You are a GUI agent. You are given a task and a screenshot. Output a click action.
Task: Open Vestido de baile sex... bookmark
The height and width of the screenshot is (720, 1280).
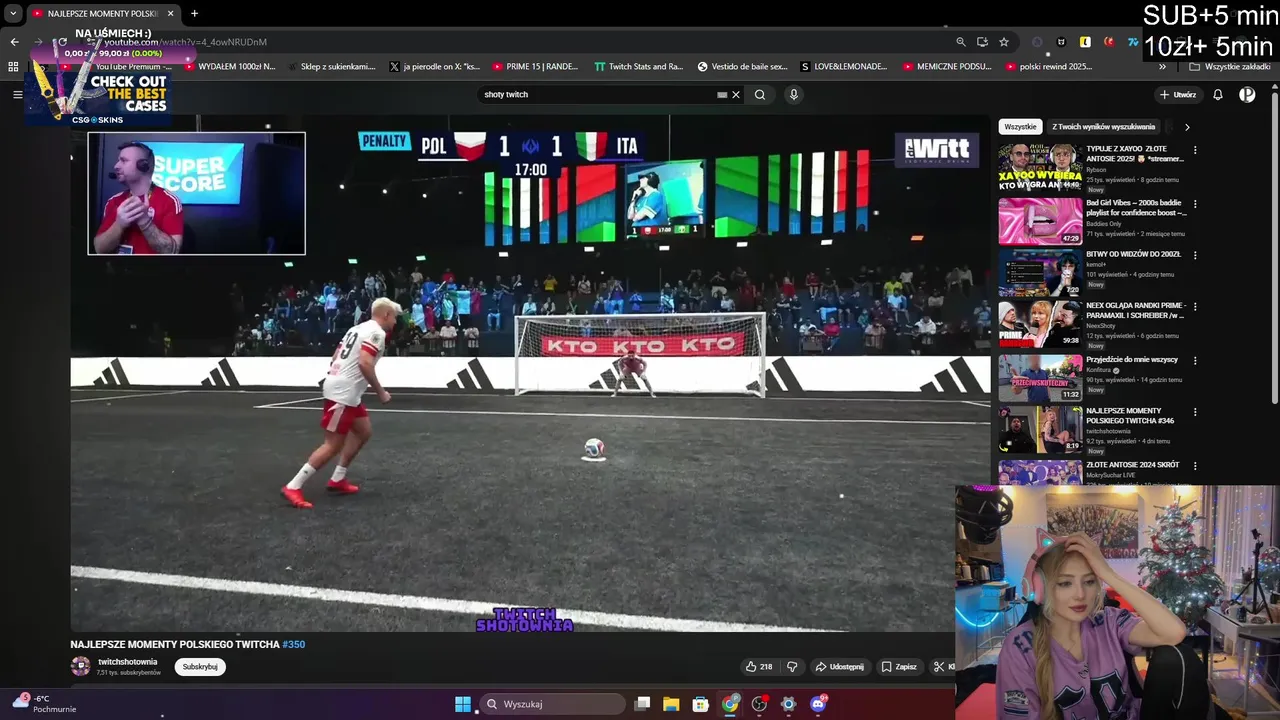pos(742,67)
